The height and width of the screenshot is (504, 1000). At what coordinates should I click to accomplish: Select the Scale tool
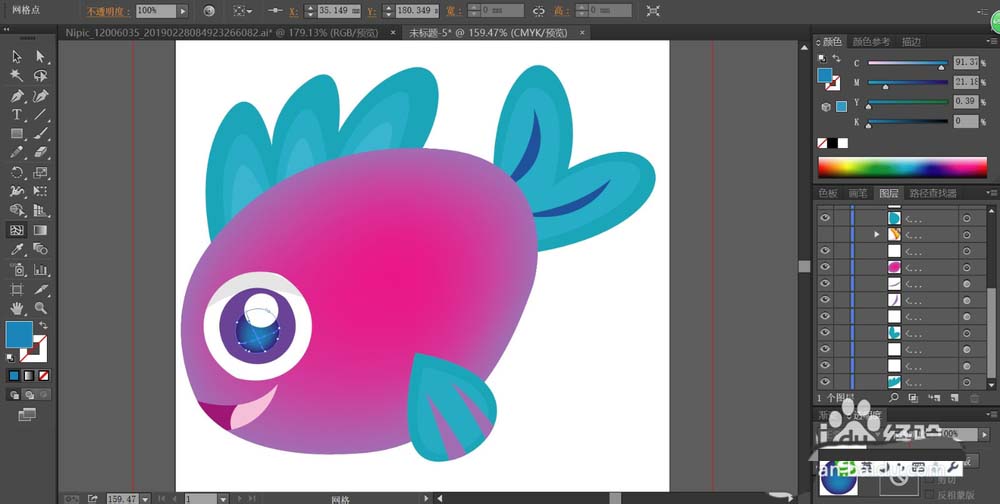click(41, 172)
